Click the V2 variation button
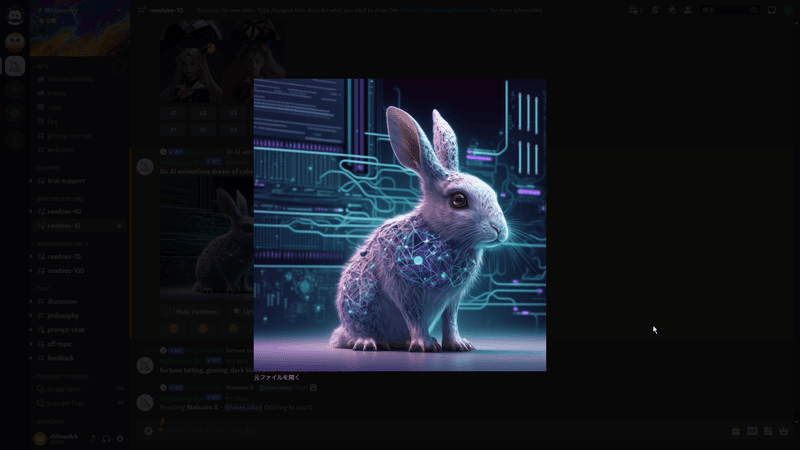The width and height of the screenshot is (800, 450). [x=203, y=130]
